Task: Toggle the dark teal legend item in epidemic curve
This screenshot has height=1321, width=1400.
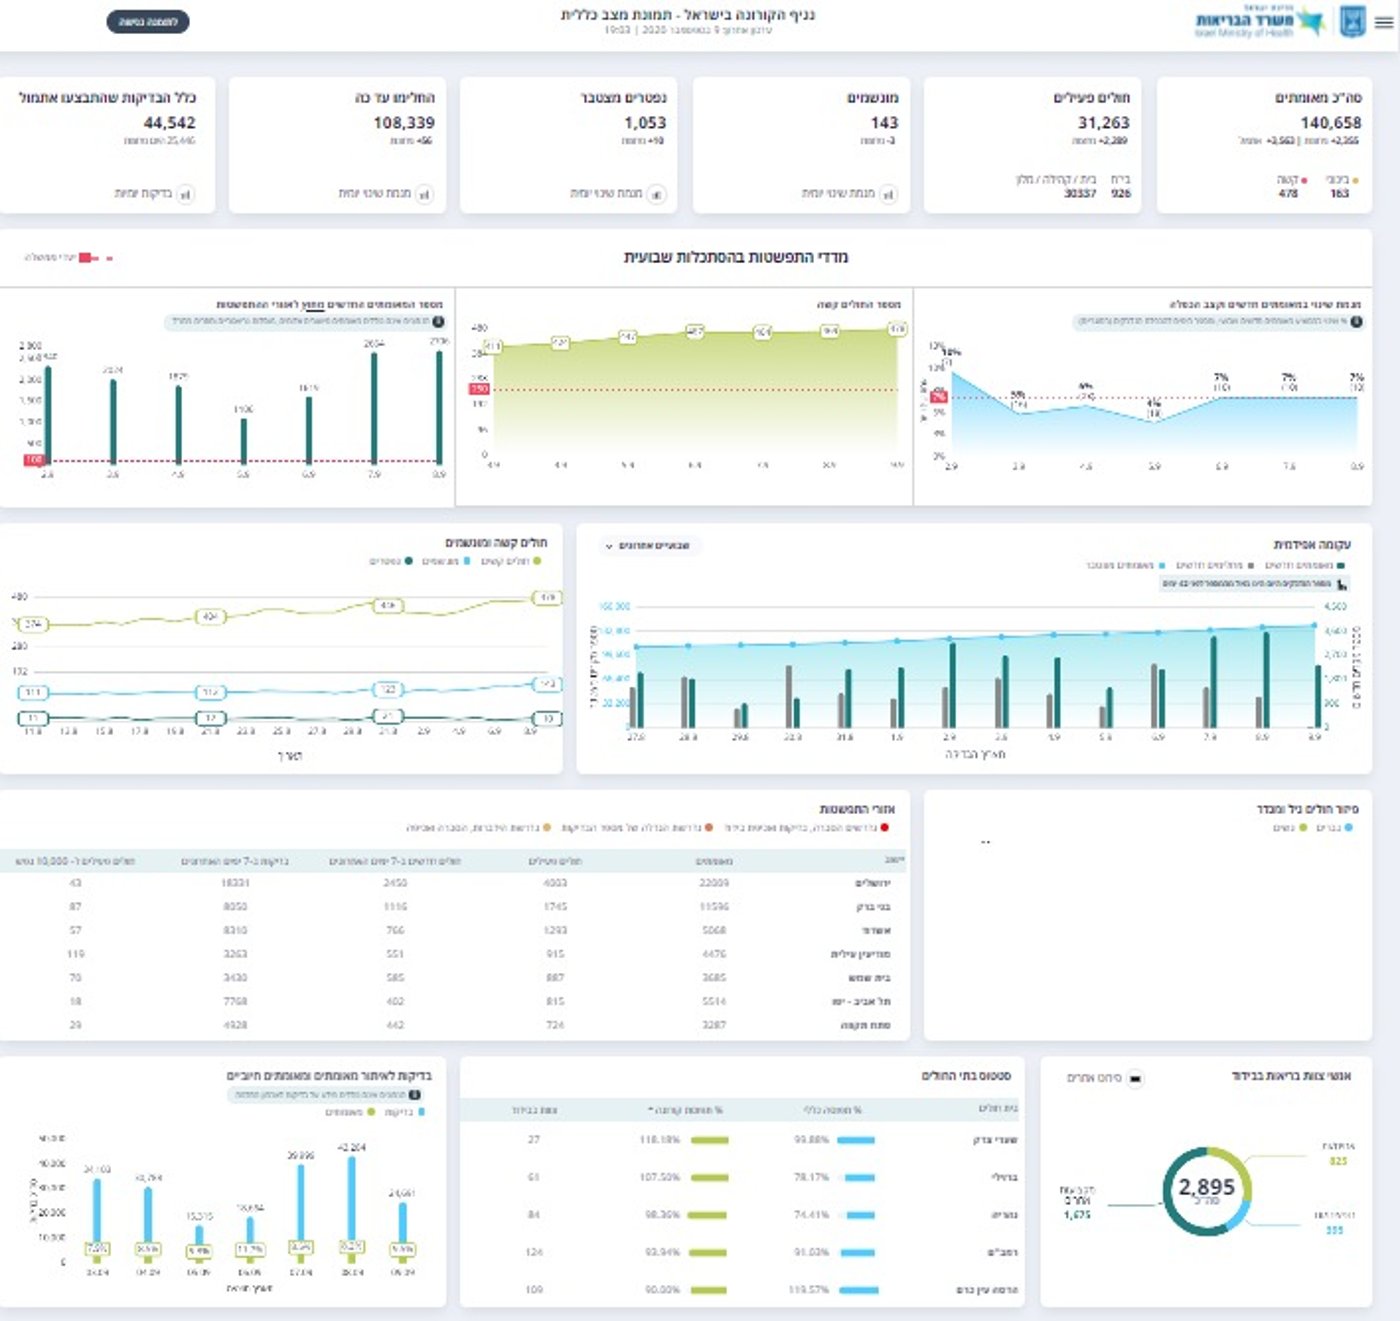Action: tap(1306, 566)
